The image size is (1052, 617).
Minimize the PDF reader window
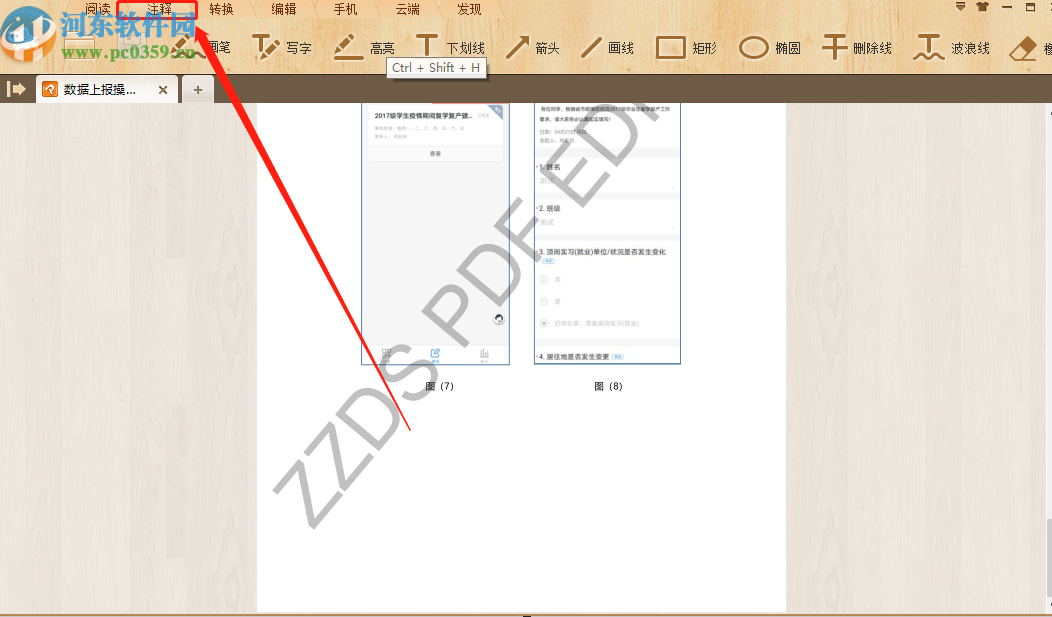point(1007,7)
